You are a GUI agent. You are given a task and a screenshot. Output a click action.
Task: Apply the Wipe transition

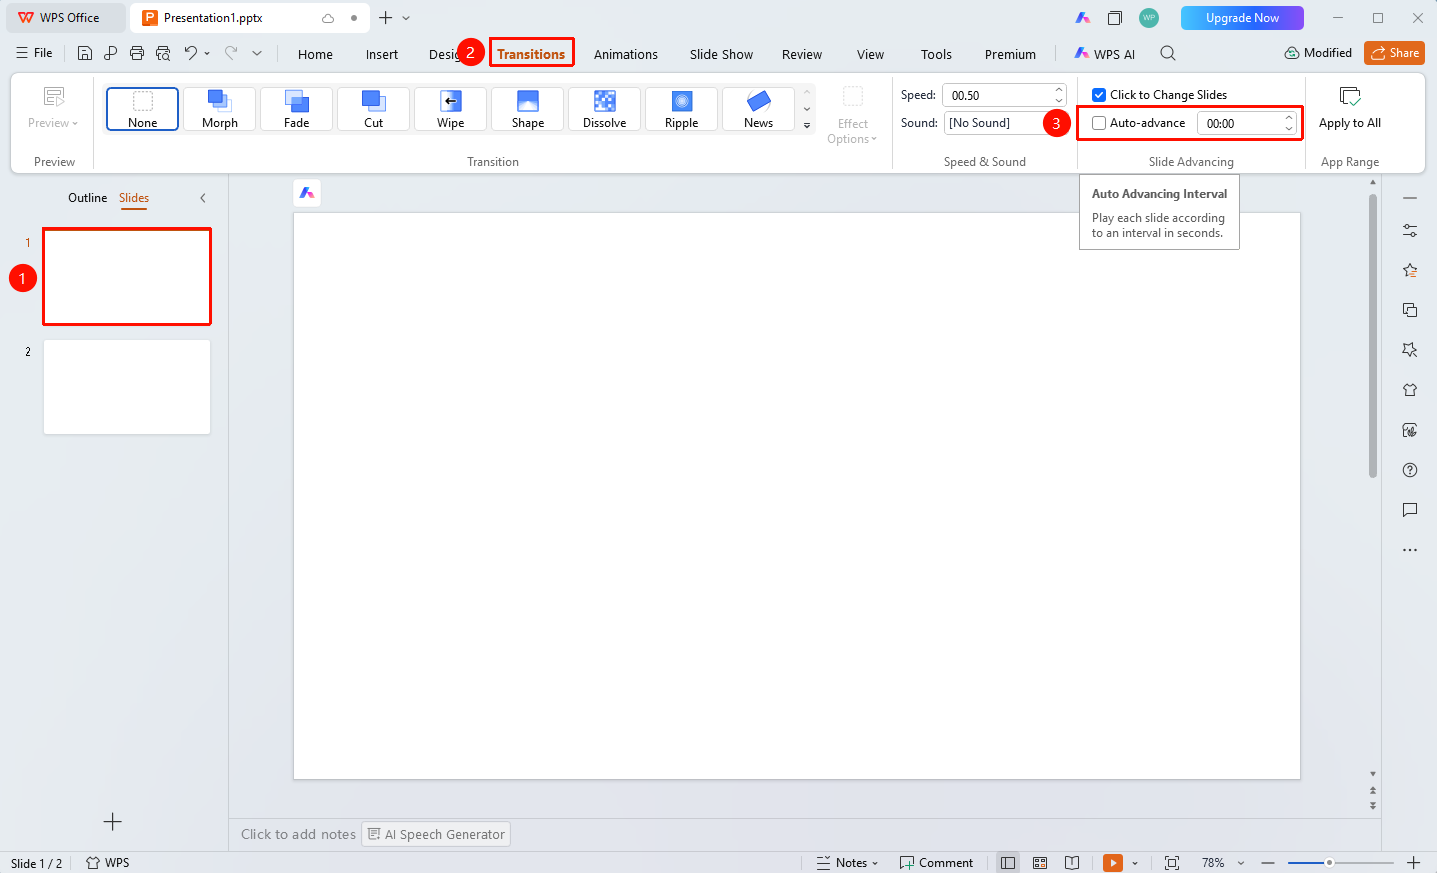click(451, 109)
